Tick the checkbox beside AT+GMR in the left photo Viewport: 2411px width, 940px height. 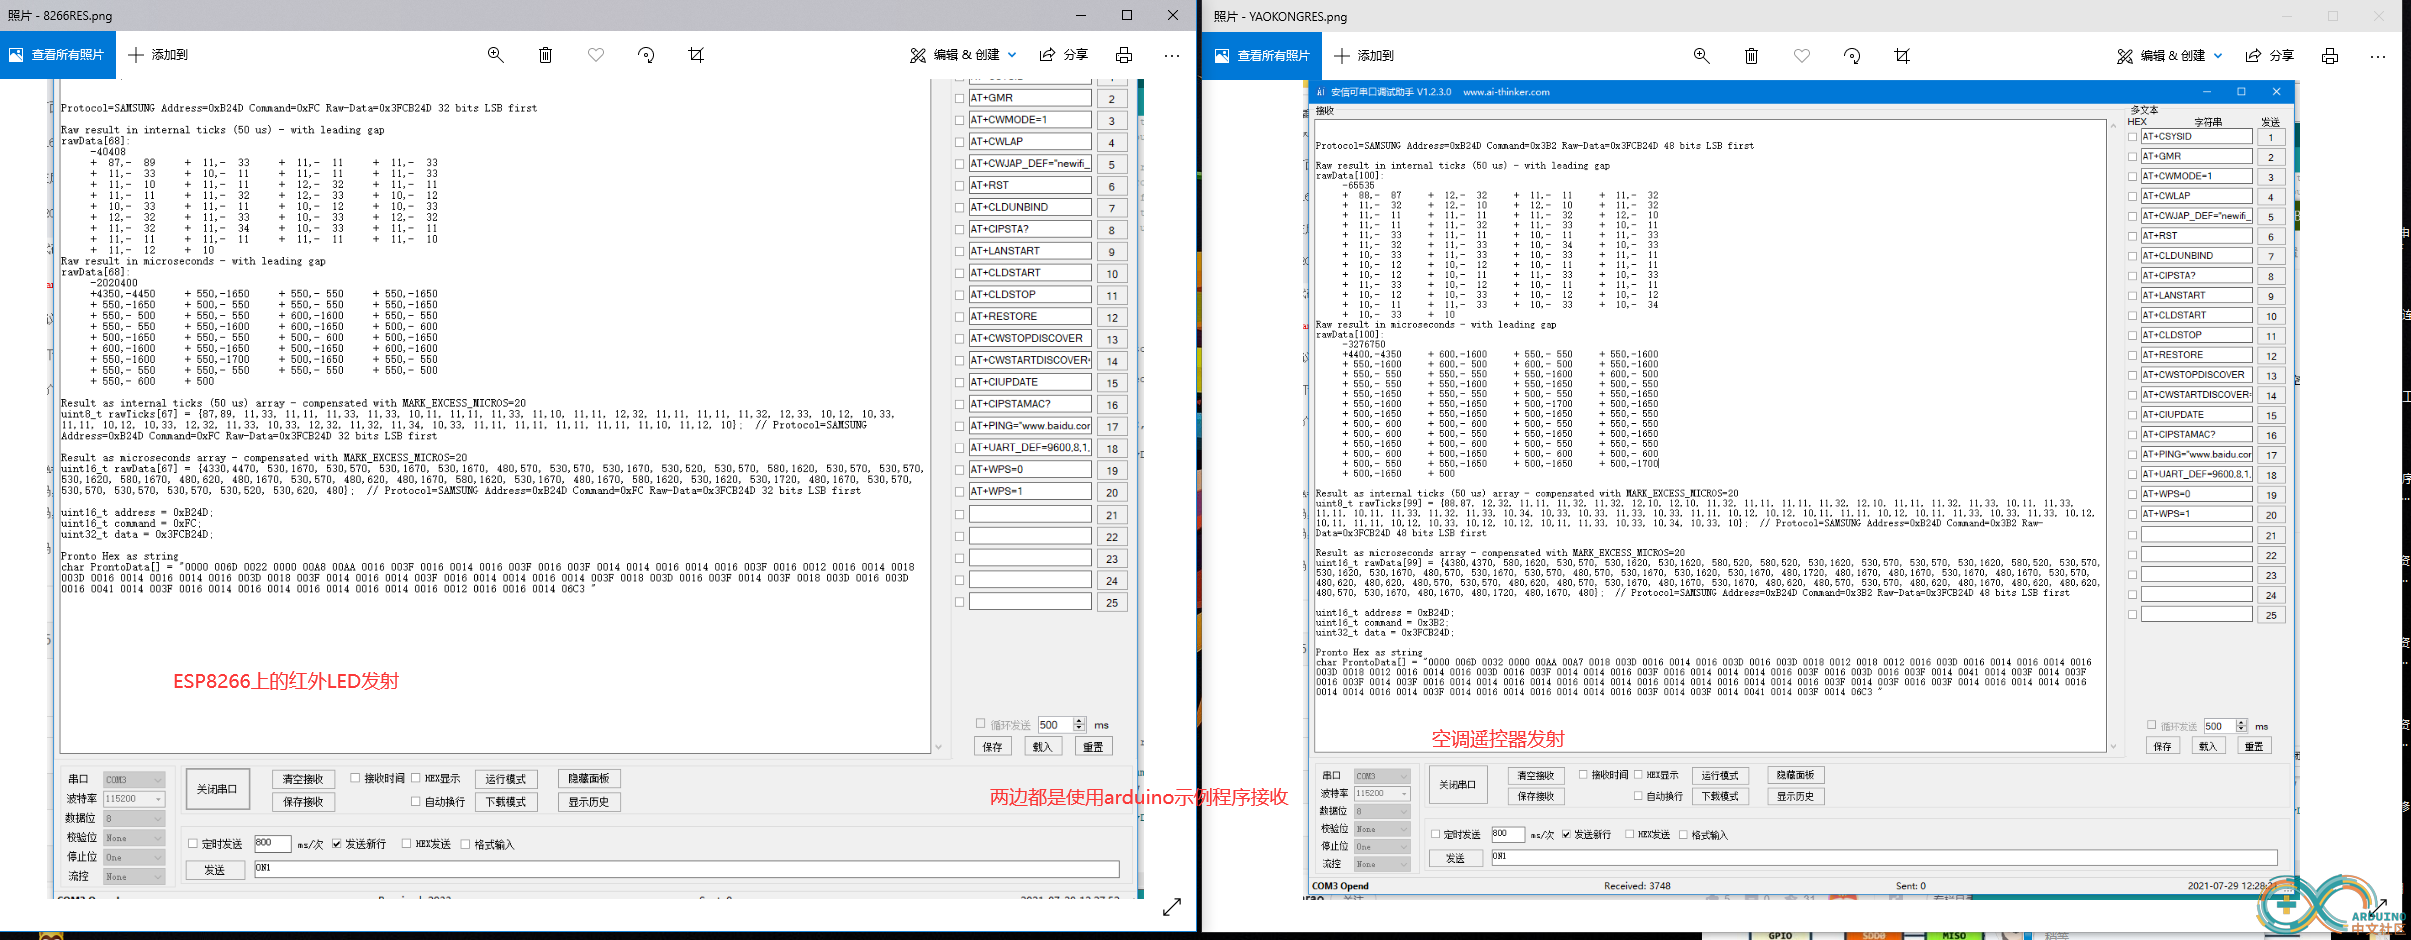point(960,98)
